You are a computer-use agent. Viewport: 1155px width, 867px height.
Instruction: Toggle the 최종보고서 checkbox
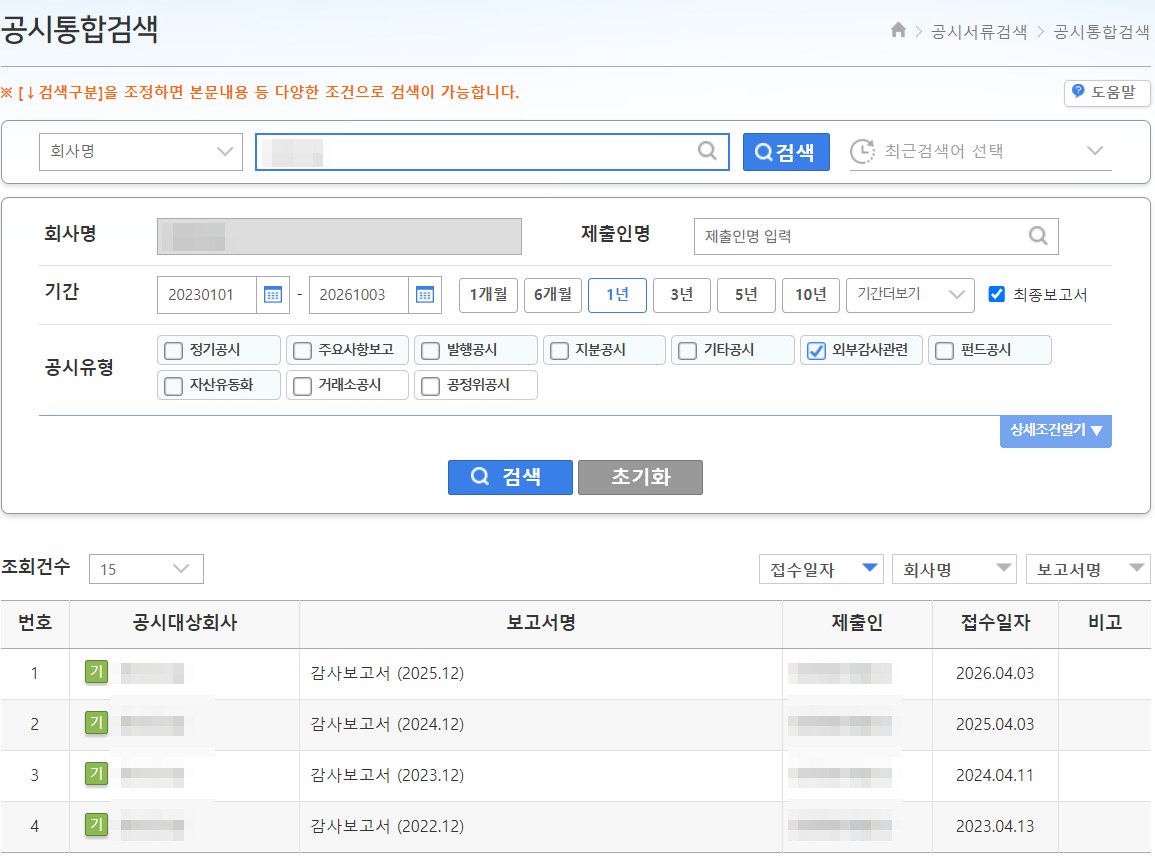coord(997,294)
